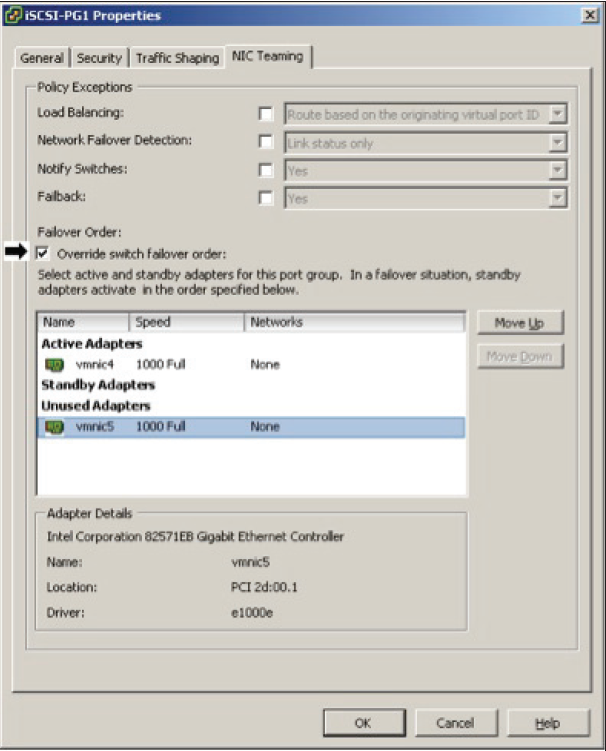Uncheck Override switch failover order
The width and height of the screenshot is (606, 751).
[x=43, y=254]
